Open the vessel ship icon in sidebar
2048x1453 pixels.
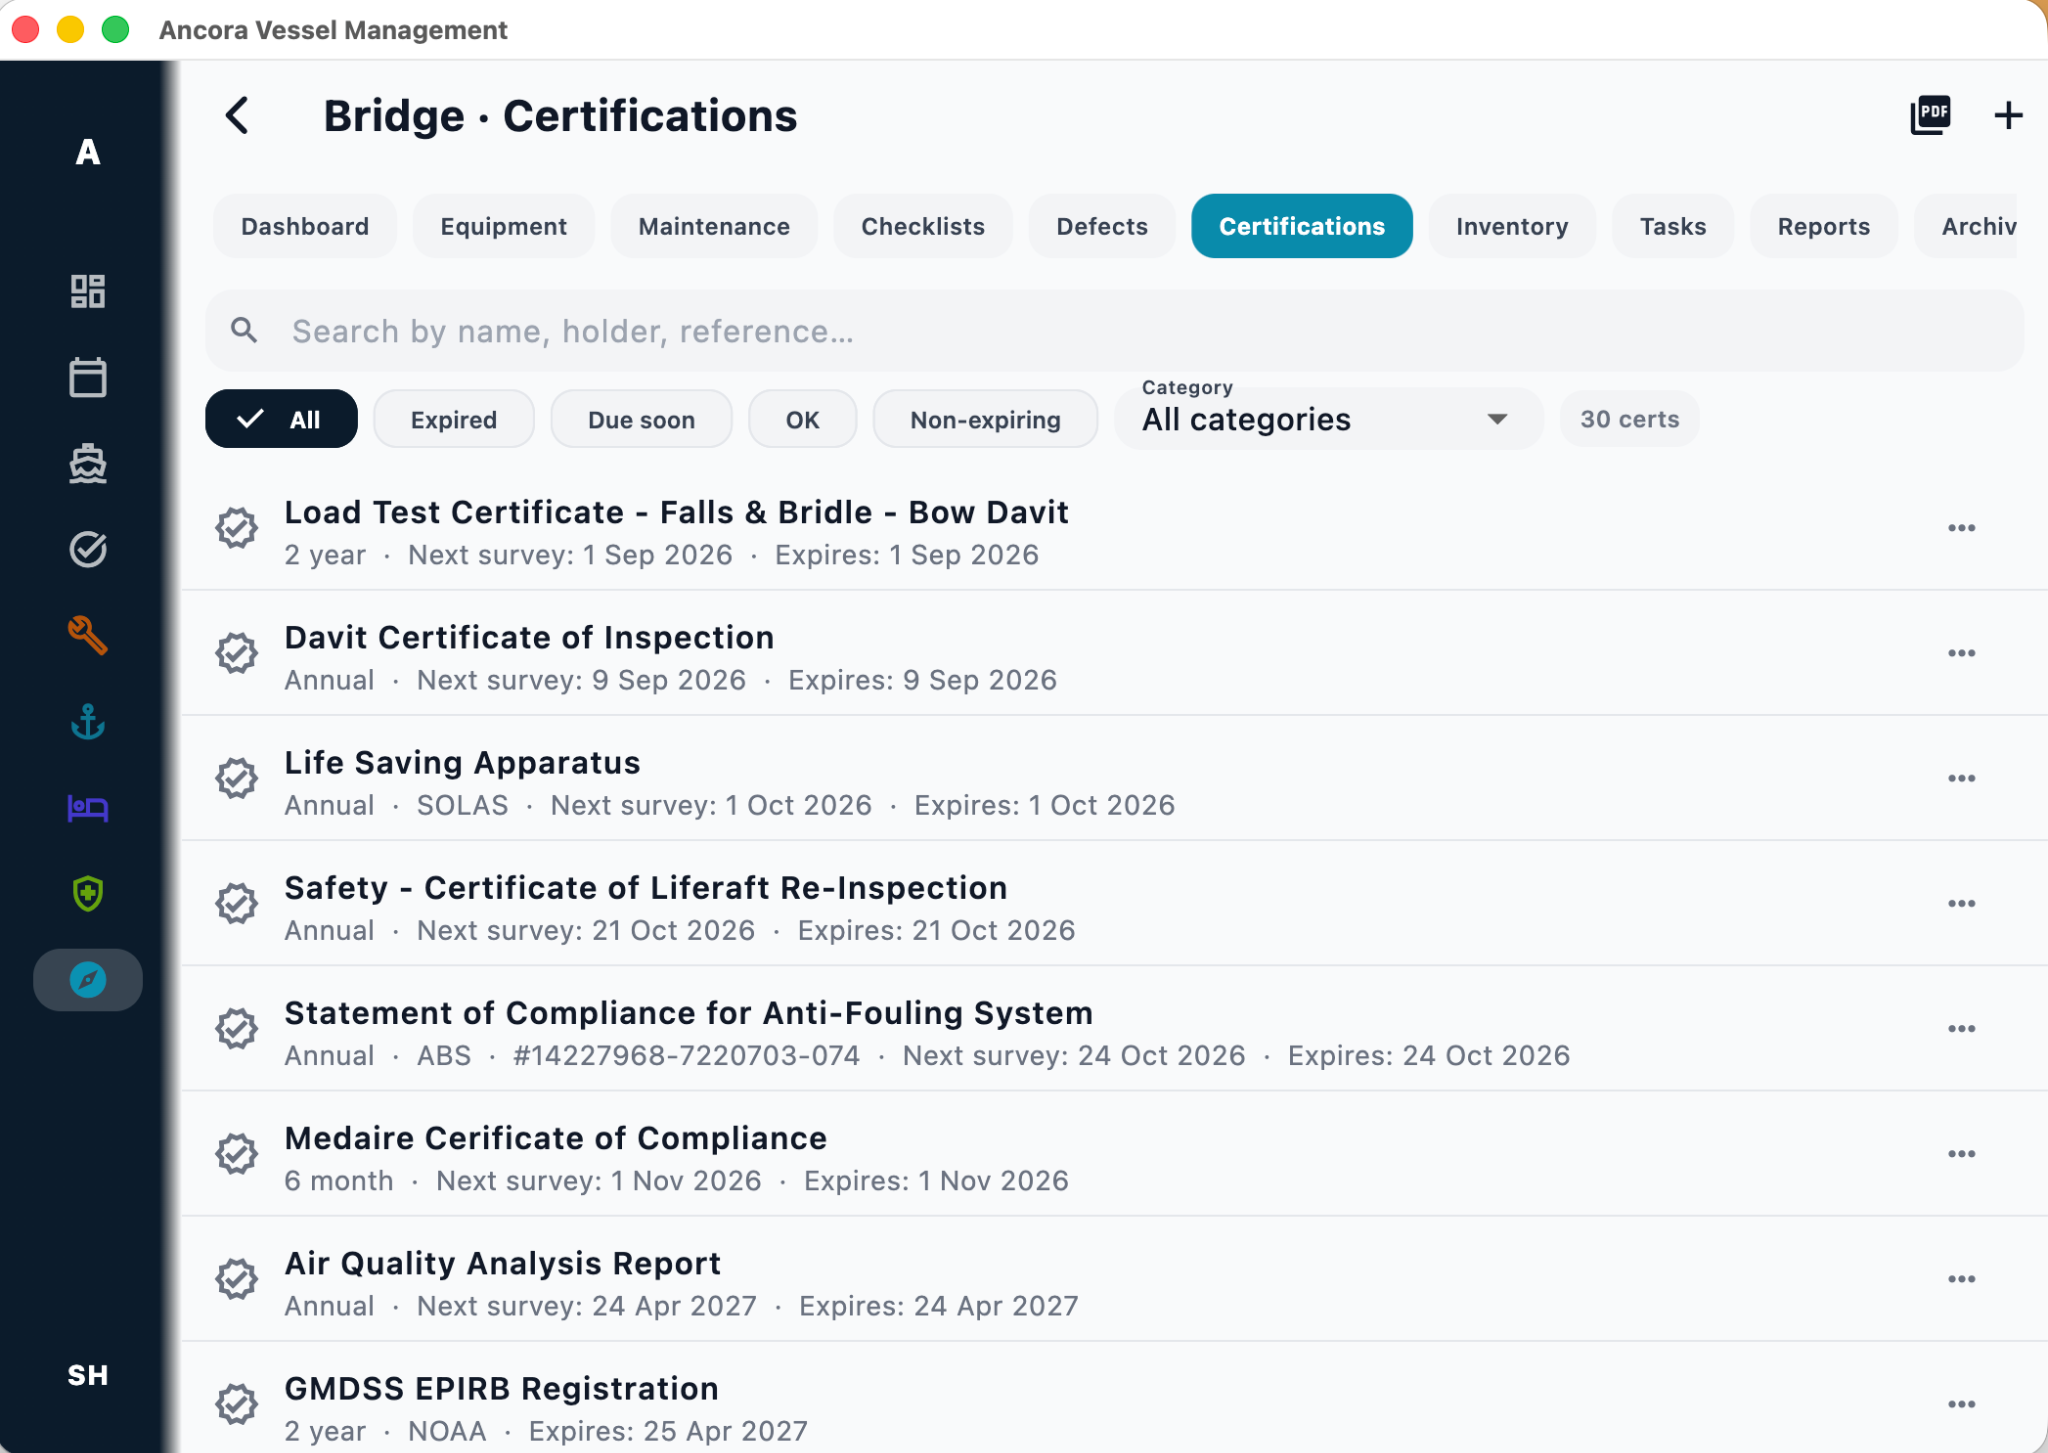[x=88, y=464]
